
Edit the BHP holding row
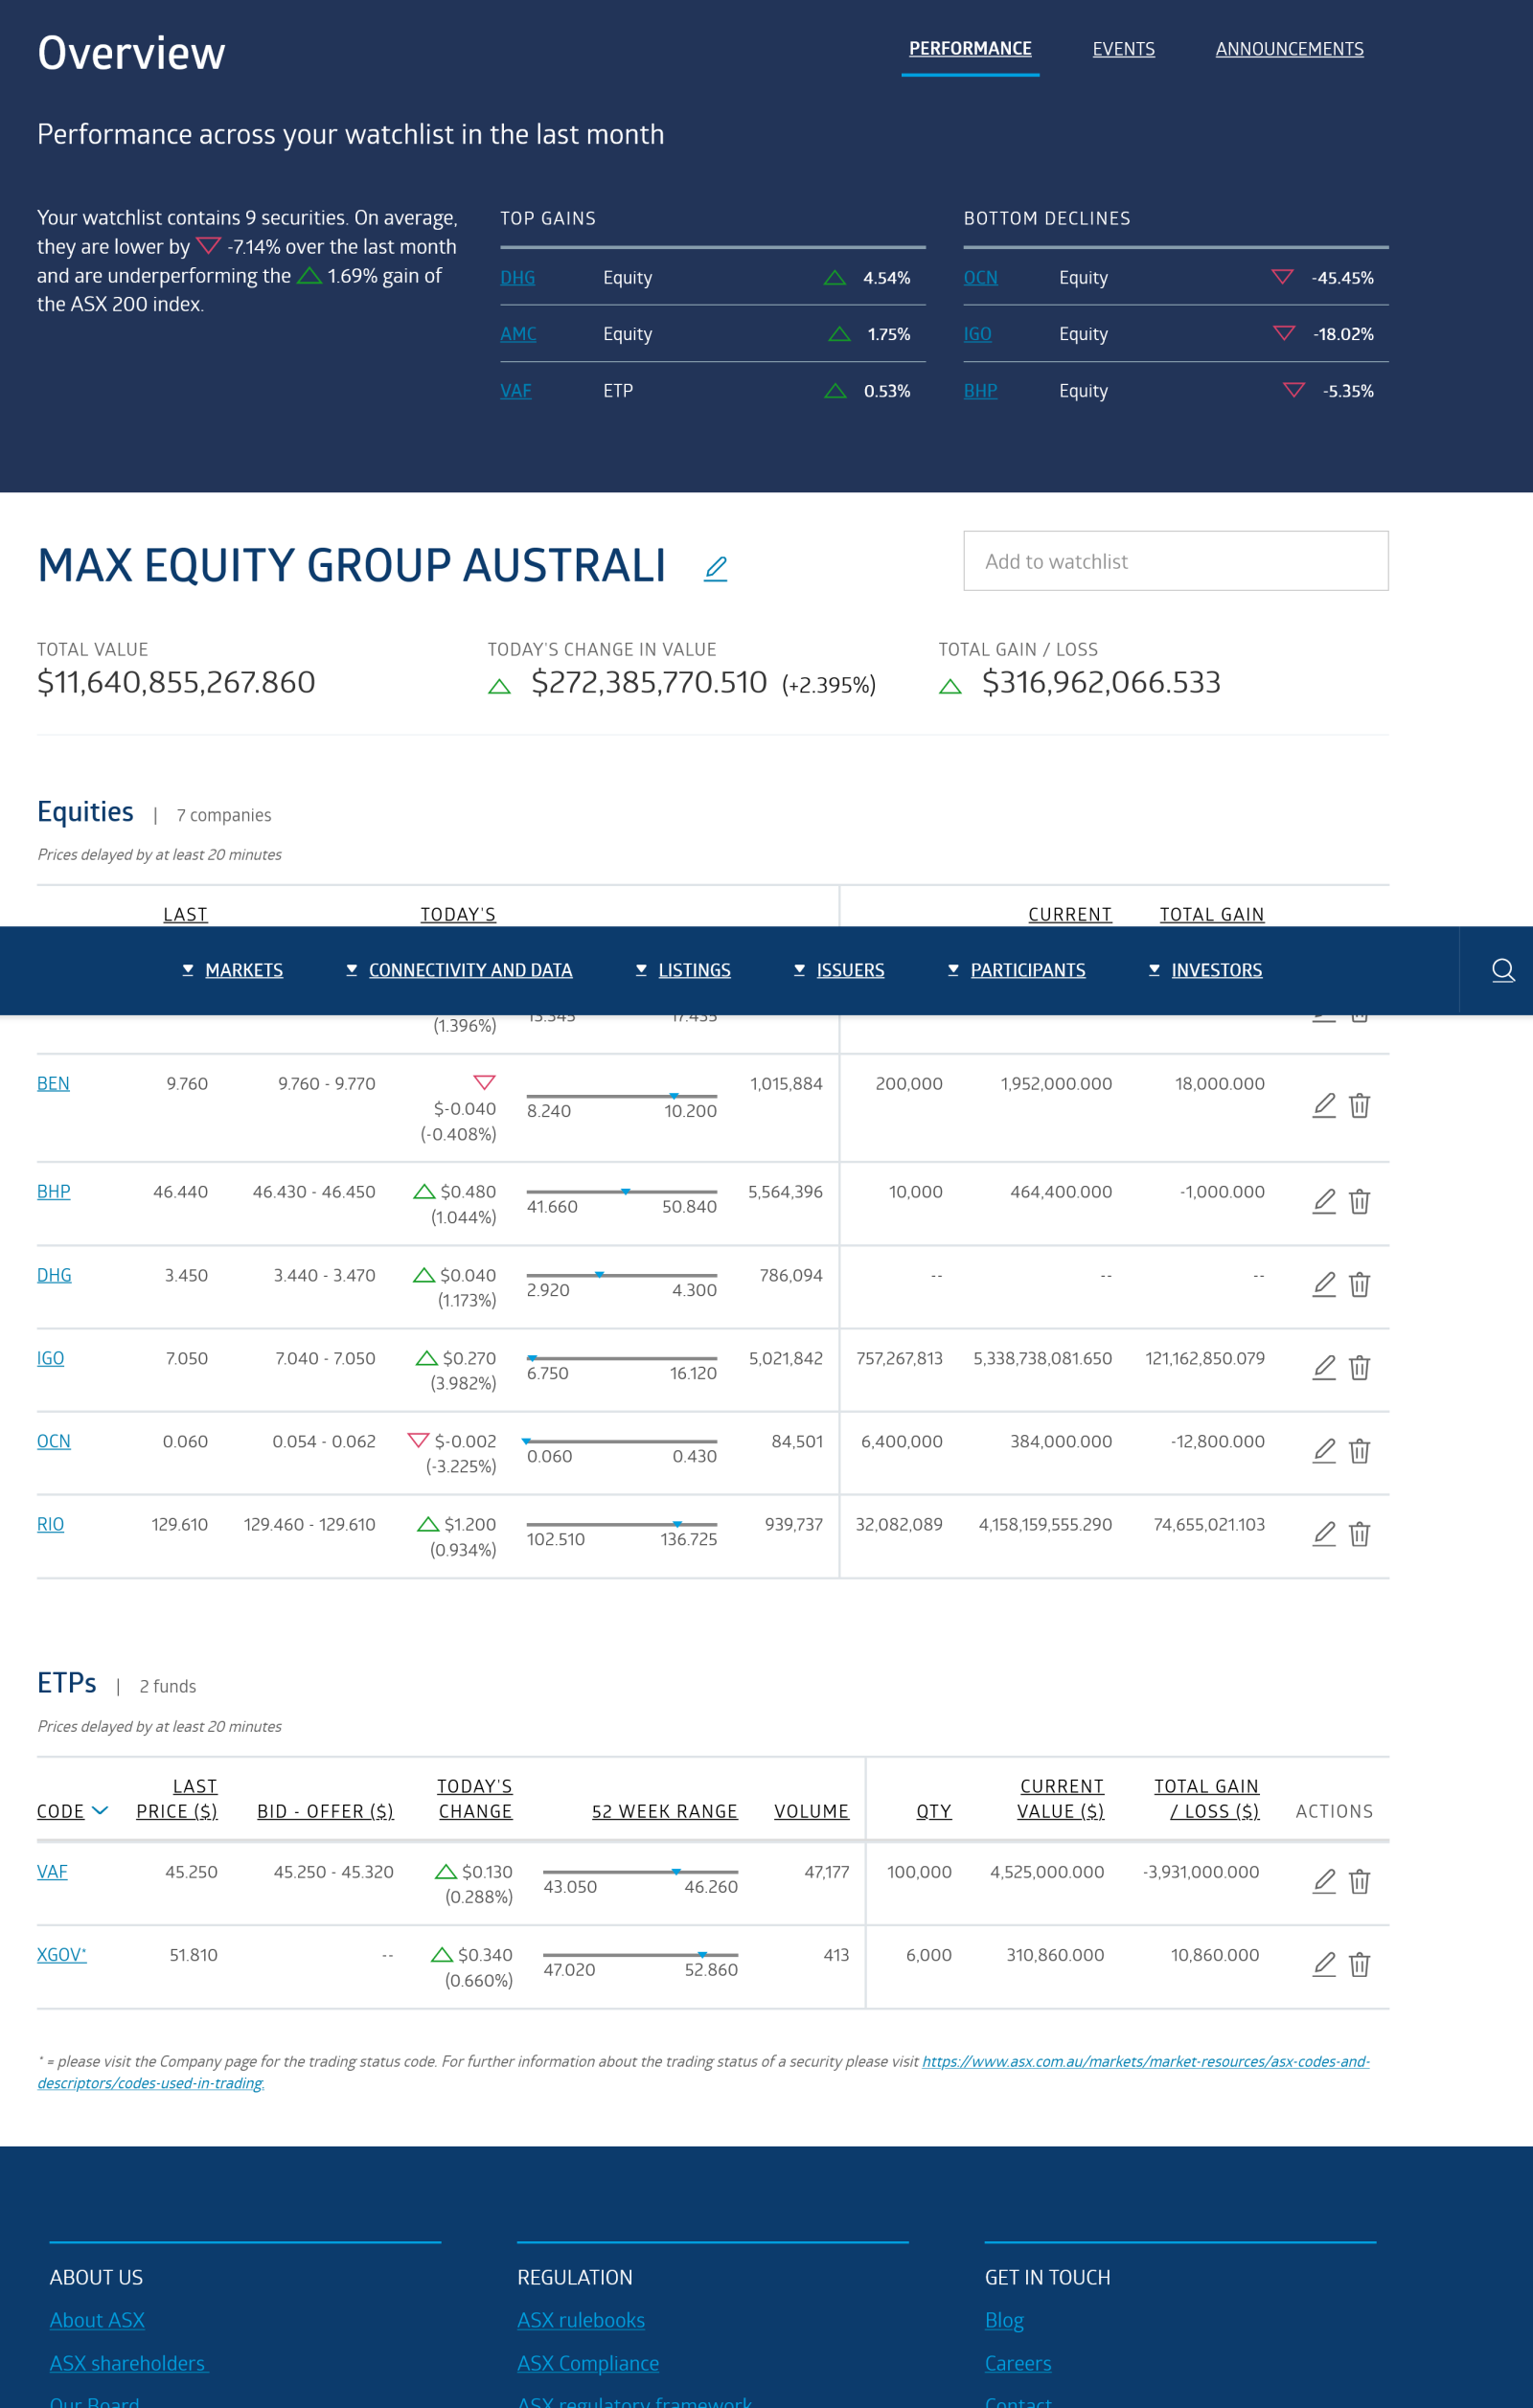pyautogui.click(x=1324, y=1201)
